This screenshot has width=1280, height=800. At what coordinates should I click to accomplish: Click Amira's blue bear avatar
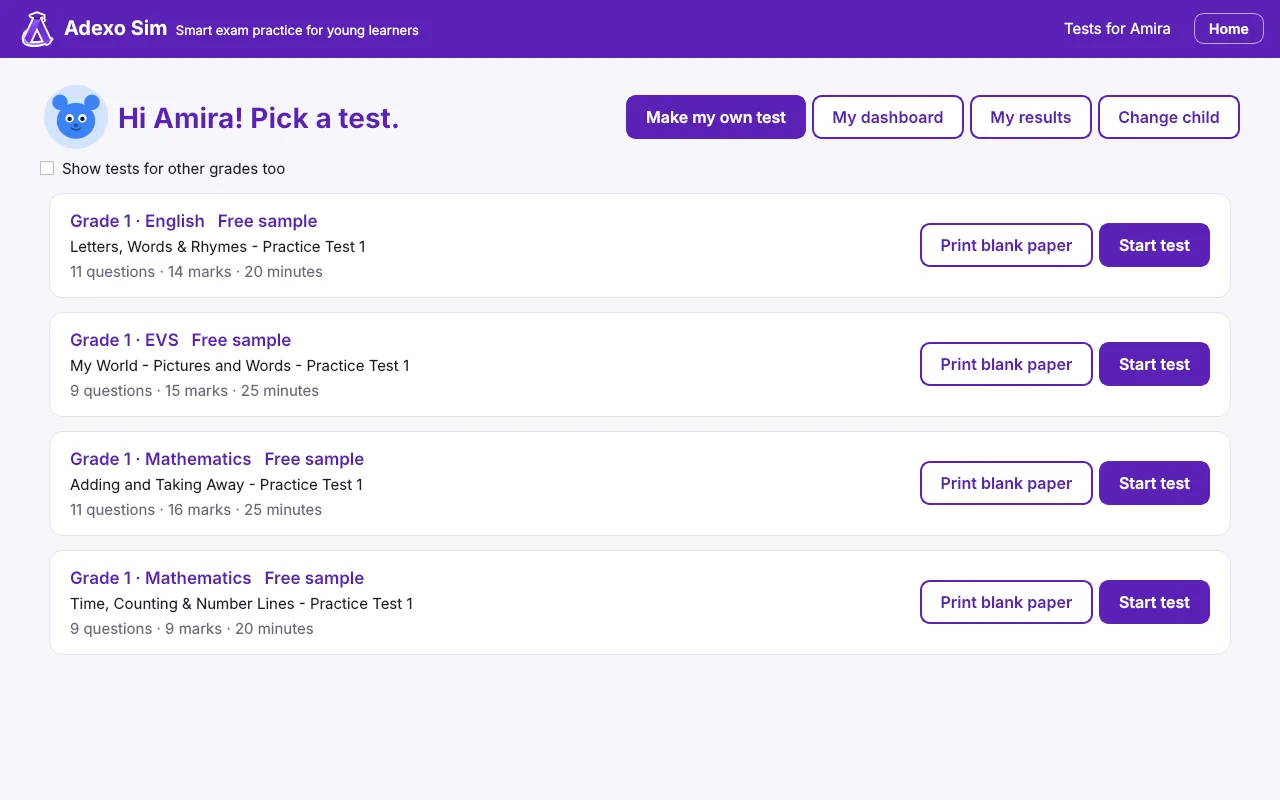pos(76,117)
